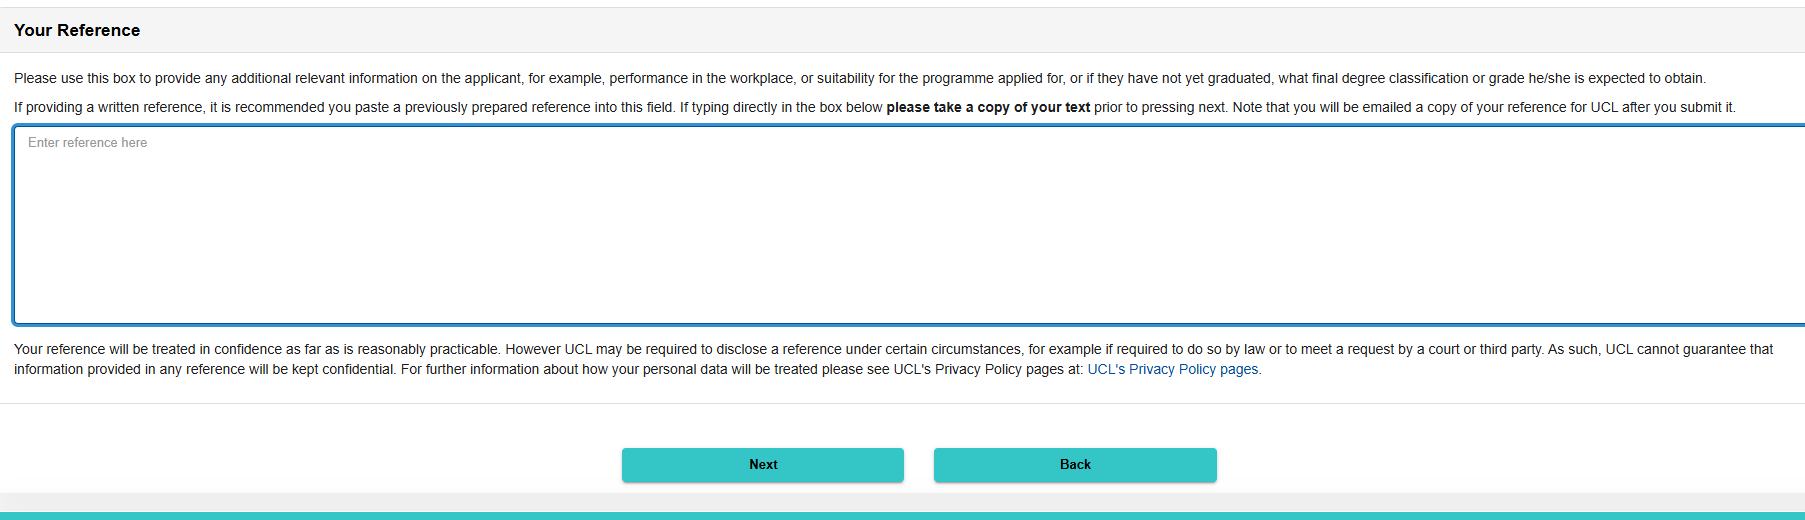Viewport: 1805px width, 520px height.
Task: Open UCL's Privacy Policy pages link
Action: coord(1173,370)
